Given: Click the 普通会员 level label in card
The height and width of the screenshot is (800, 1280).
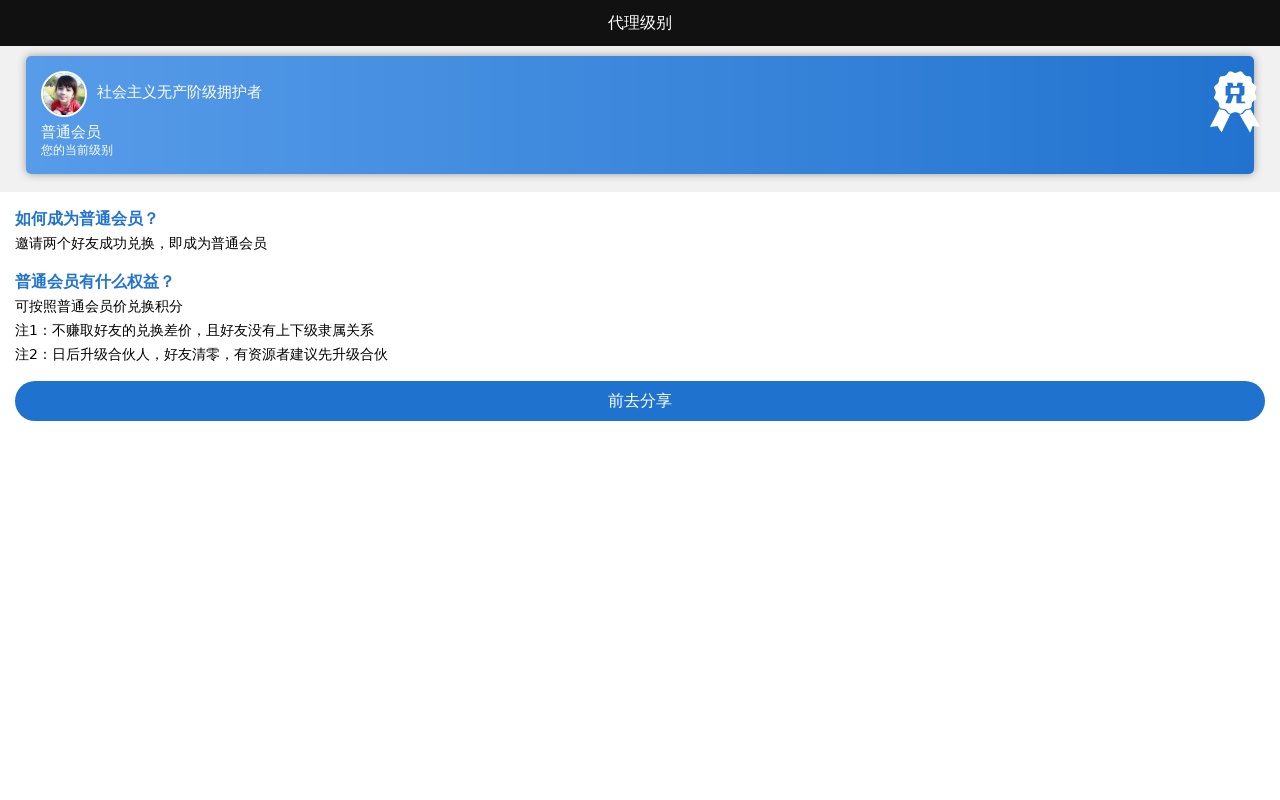Looking at the screenshot, I should pos(71,132).
